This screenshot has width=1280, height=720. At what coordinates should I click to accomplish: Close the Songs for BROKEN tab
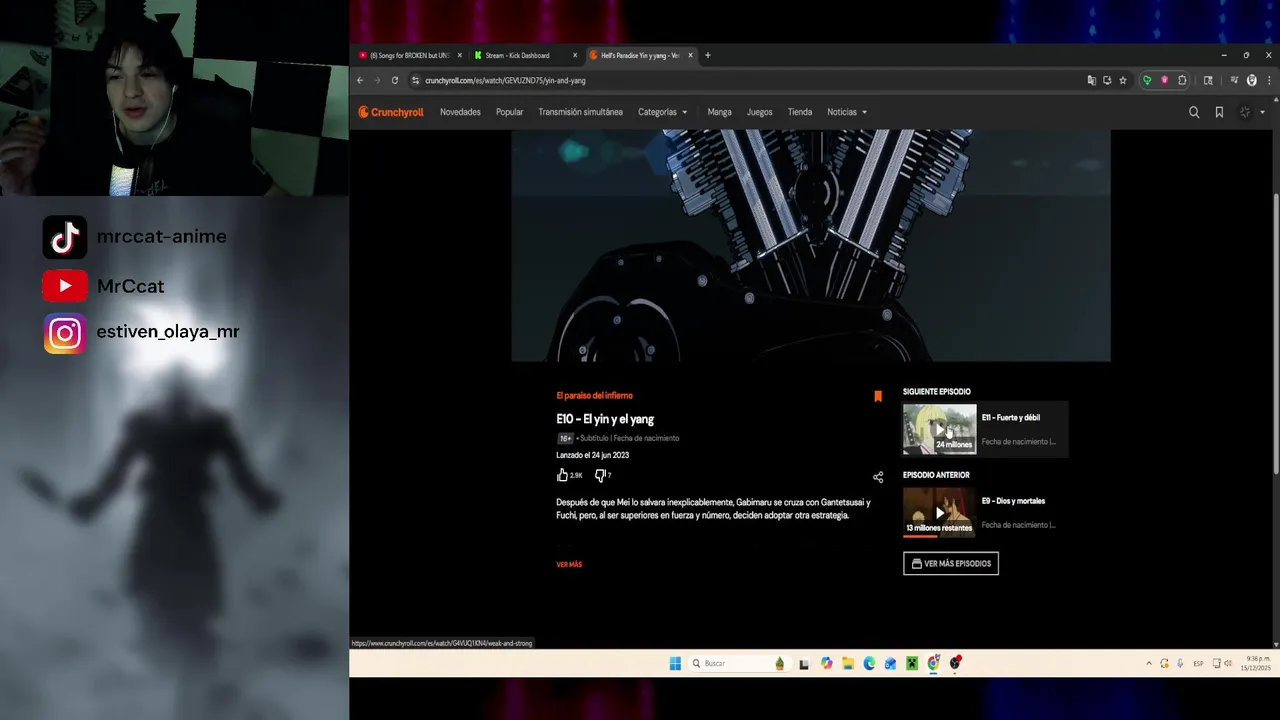[460, 55]
